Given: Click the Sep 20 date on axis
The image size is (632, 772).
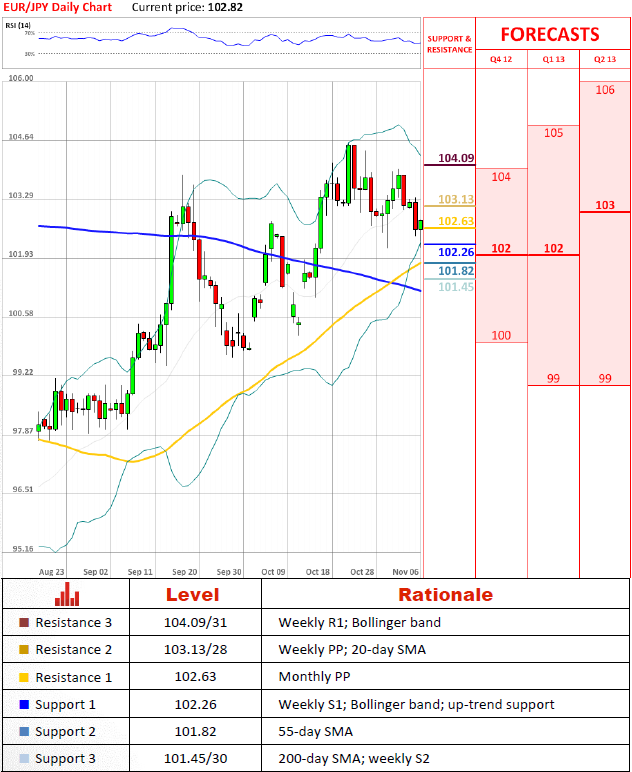Looking at the screenshot, I should pyautogui.click(x=184, y=572).
